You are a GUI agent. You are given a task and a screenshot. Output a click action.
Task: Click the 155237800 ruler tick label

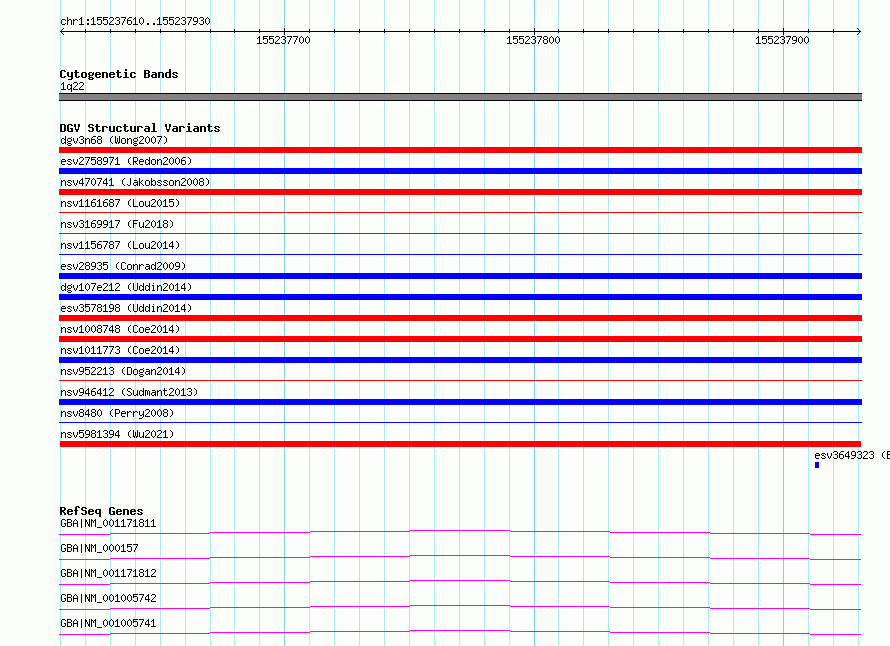533,40
